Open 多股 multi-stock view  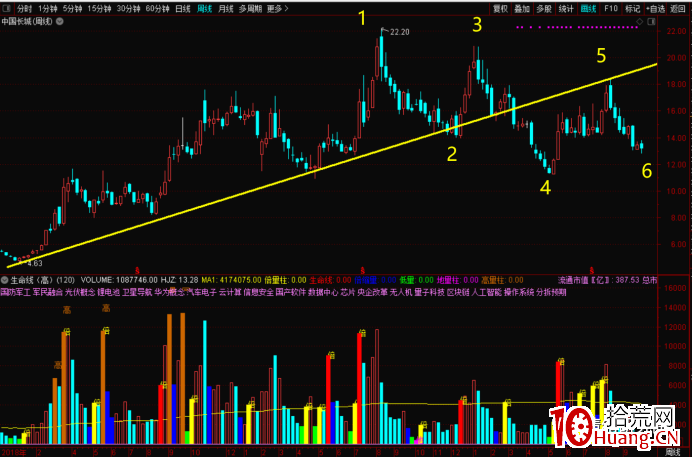[544, 8]
